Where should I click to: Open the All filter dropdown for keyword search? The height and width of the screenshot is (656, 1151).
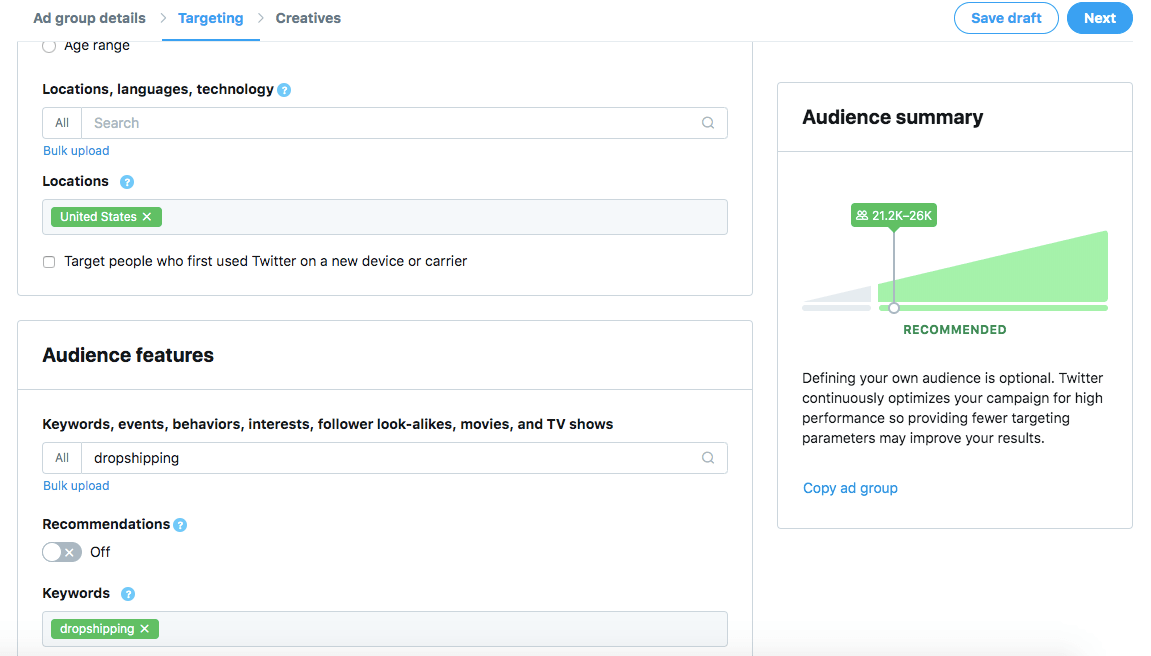point(61,457)
